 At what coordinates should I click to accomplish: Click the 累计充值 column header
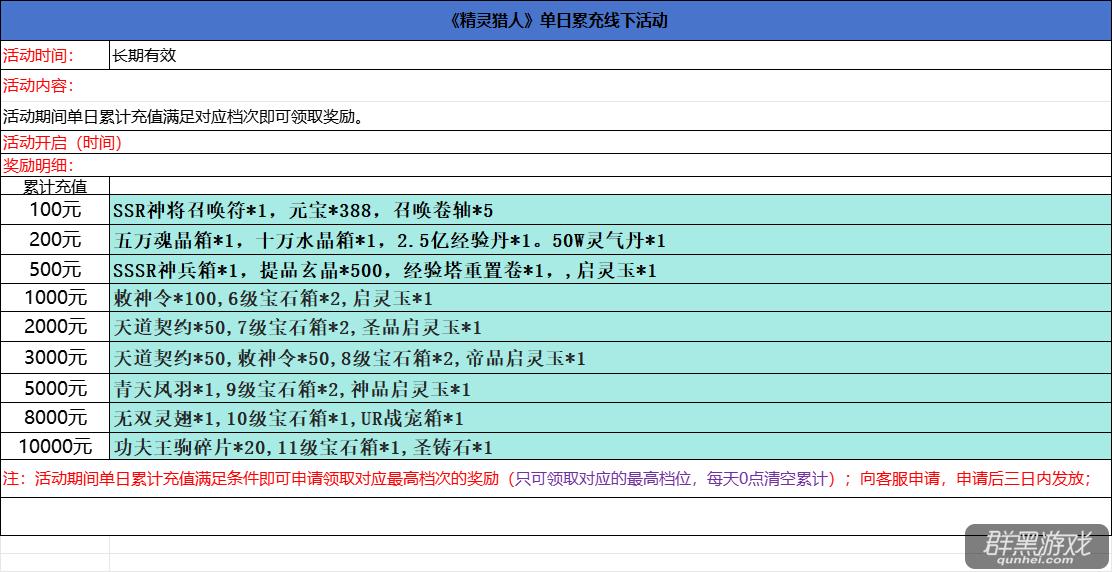[55, 186]
